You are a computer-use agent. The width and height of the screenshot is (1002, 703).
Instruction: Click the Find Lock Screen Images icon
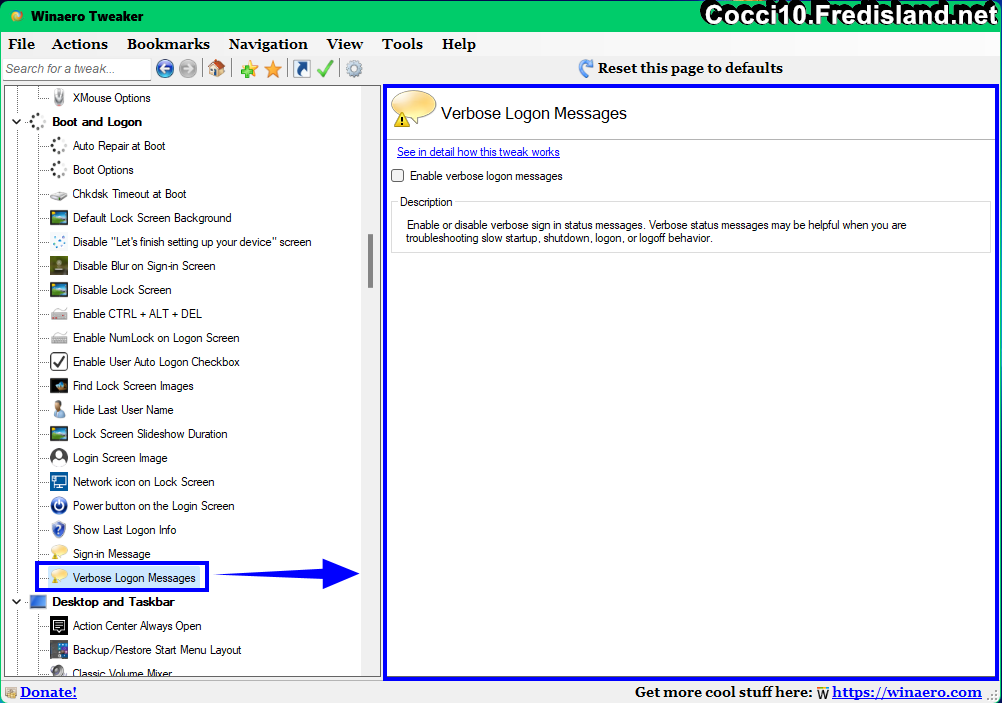click(59, 386)
